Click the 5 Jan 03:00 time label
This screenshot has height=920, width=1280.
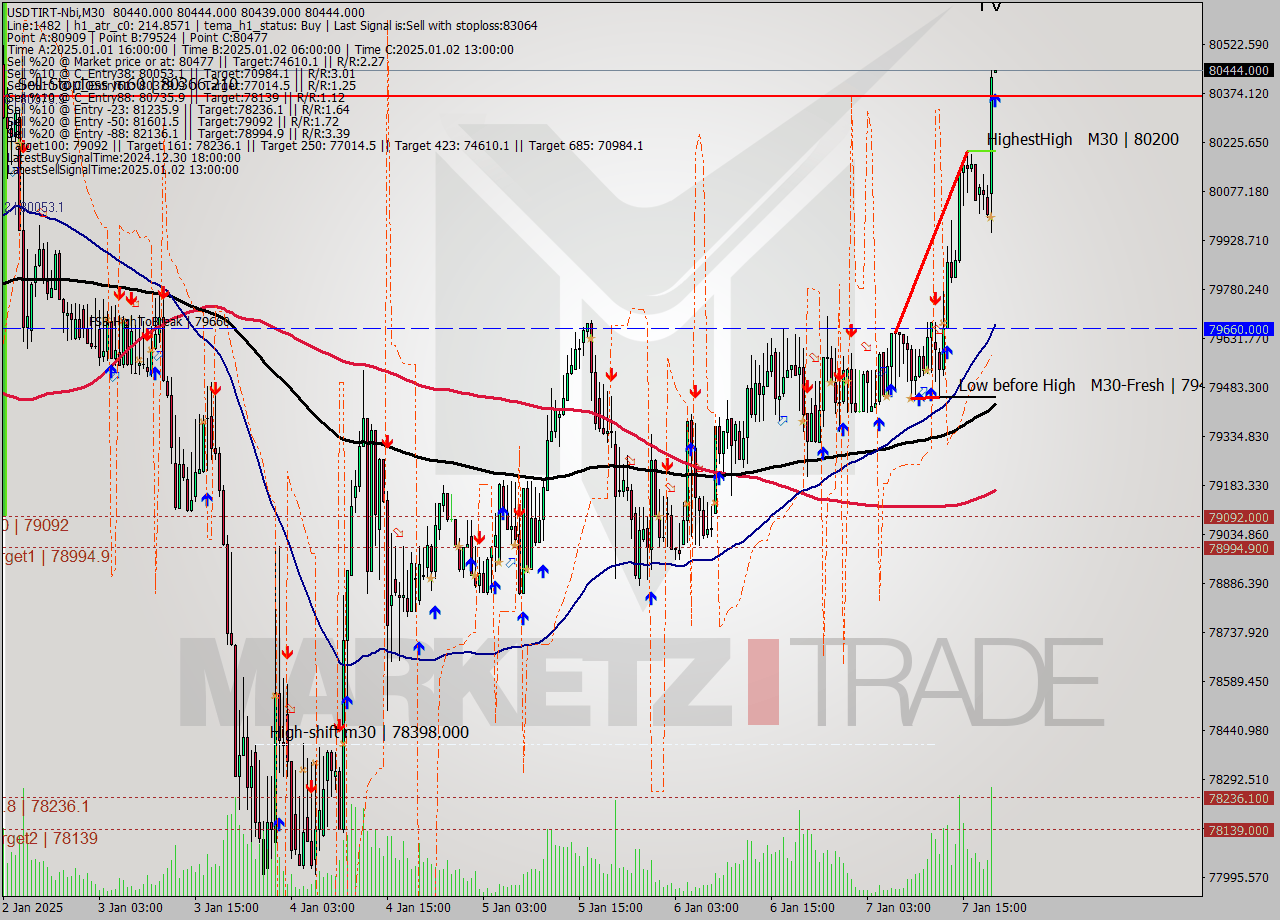click(x=514, y=908)
